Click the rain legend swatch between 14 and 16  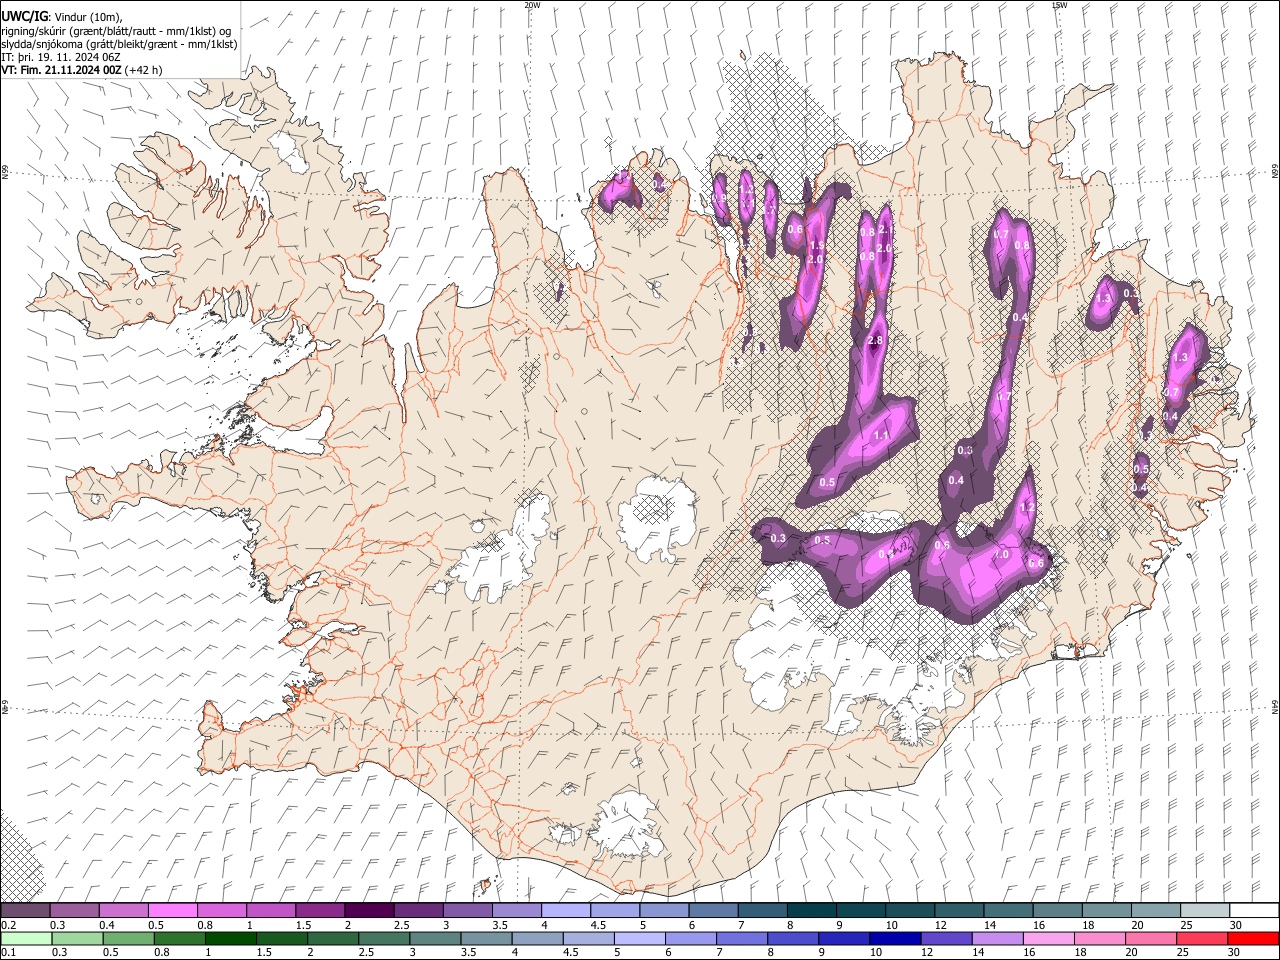(996, 939)
